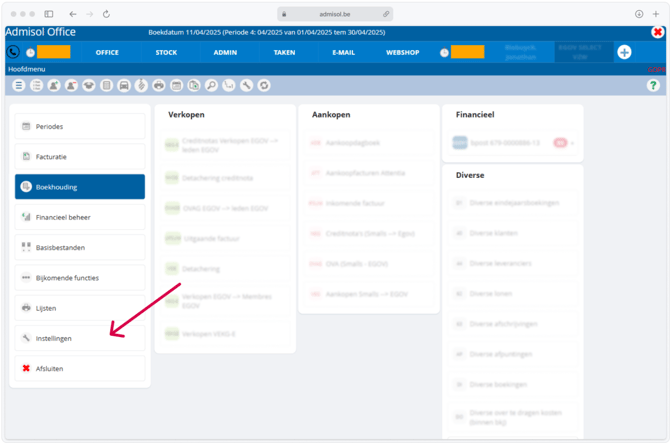Click Afsluiten in the side menu
The height and width of the screenshot is (443, 670).
[80, 368]
